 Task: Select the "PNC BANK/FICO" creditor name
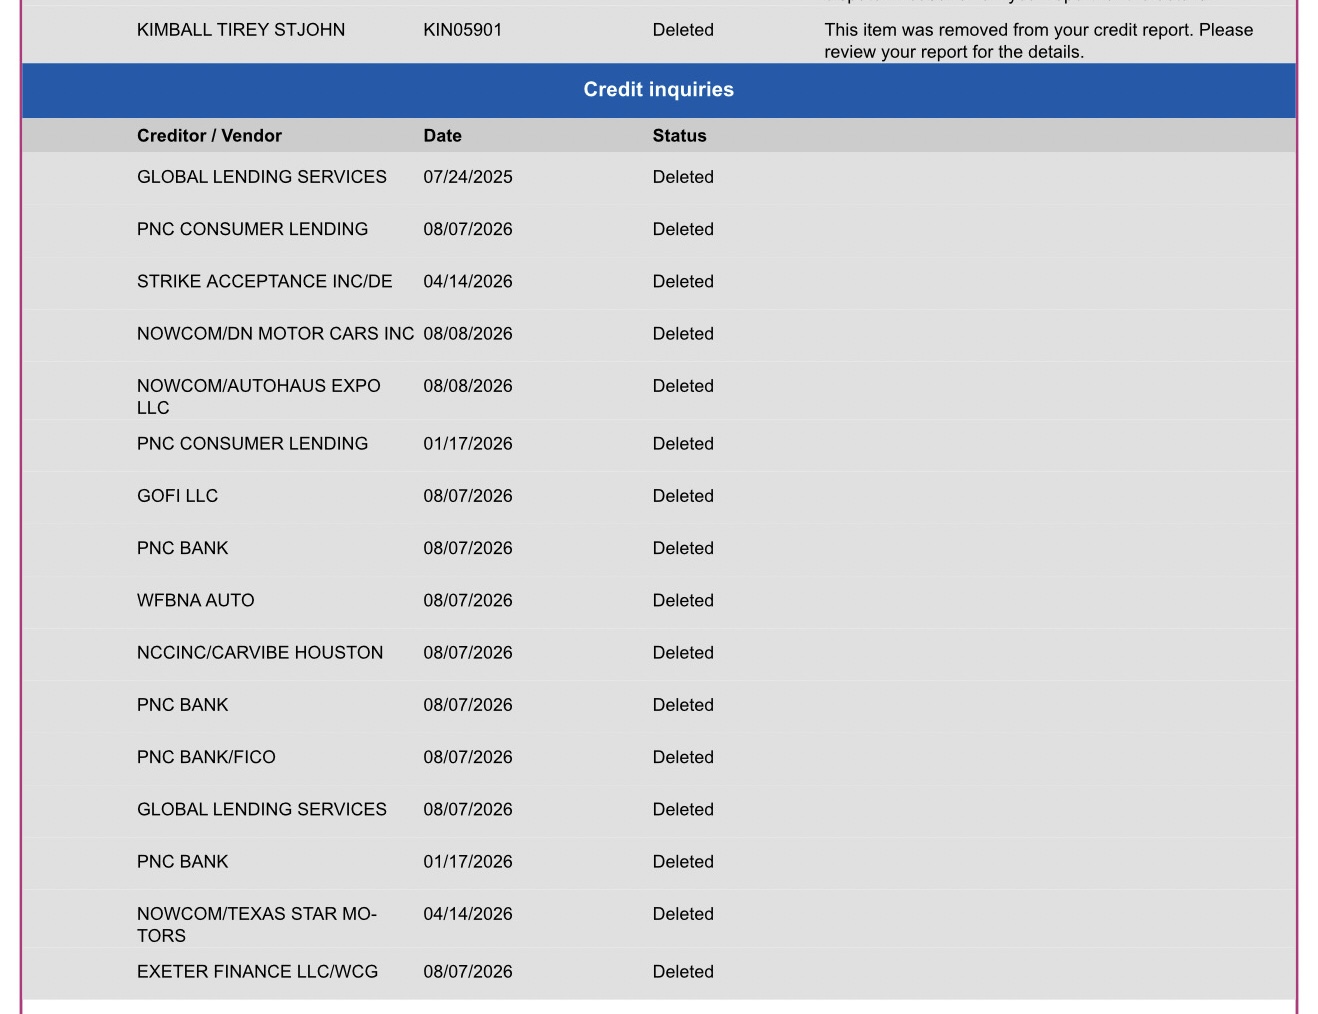click(206, 757)
